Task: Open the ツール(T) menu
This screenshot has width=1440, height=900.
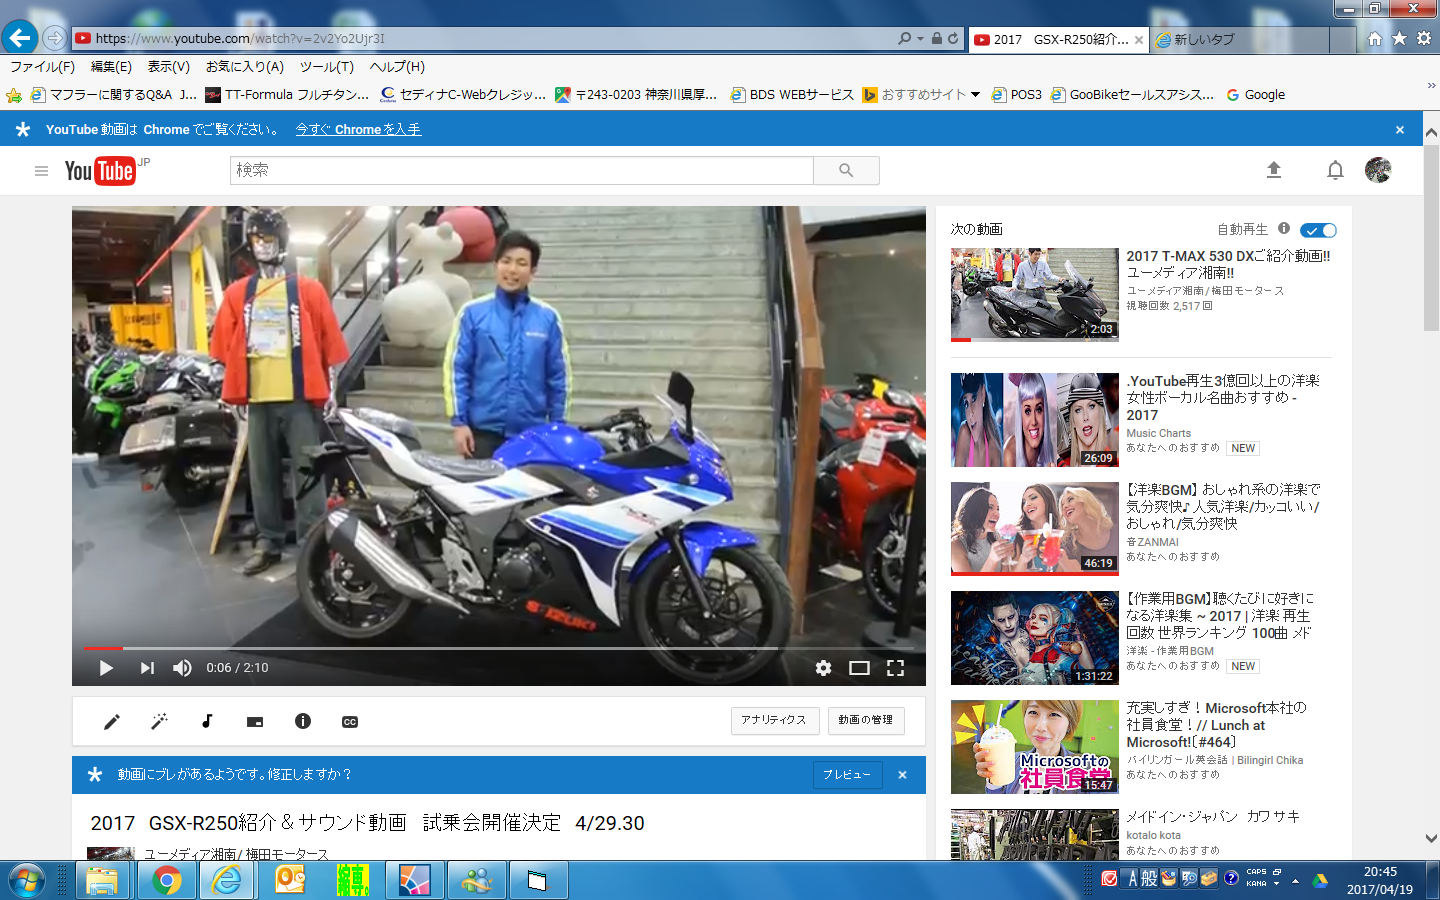Action: [327, 67]
